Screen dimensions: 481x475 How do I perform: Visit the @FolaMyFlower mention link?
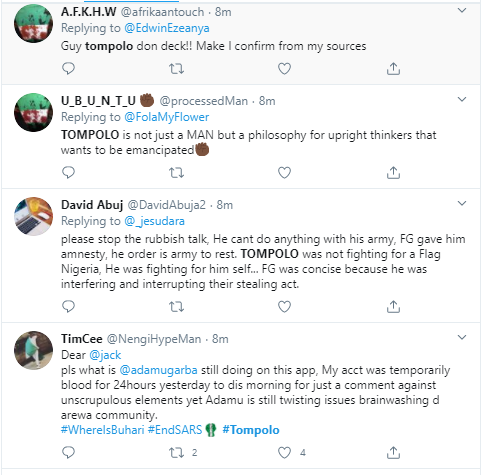pyautogui.click(x=167, y=117)
